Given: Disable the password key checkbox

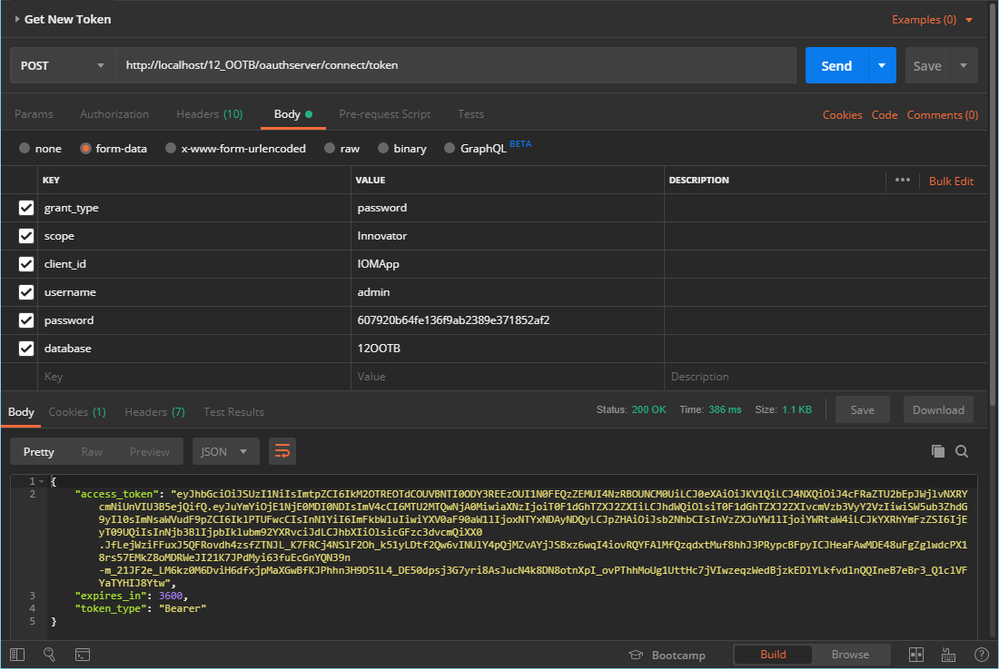Looking at the screenshot, I should pyautogui.click(x=26, y=320).
